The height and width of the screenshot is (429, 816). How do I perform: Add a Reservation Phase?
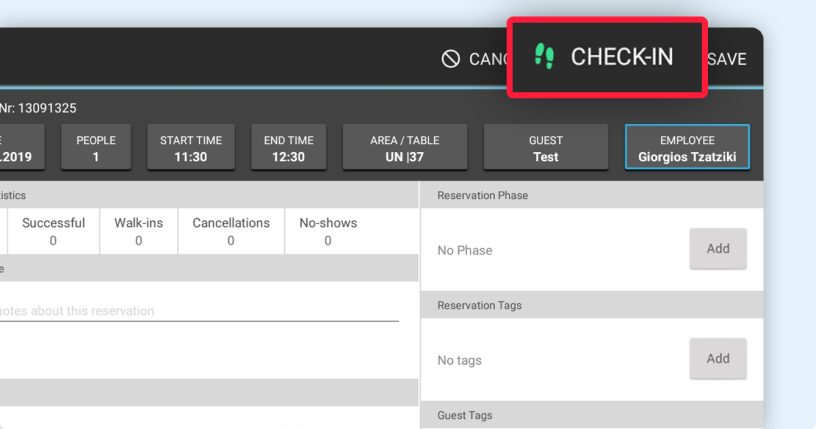[717, 249]
